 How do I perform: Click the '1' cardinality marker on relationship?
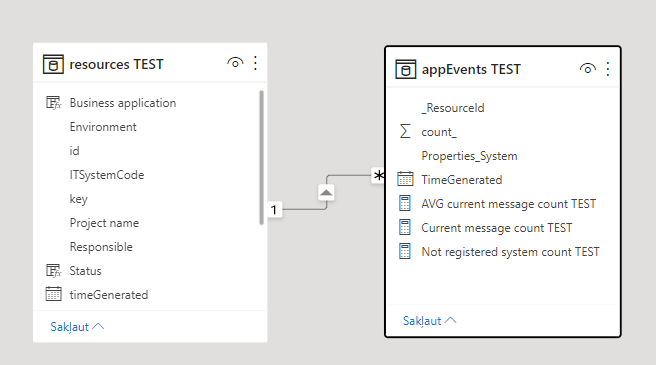pos(274,209)
